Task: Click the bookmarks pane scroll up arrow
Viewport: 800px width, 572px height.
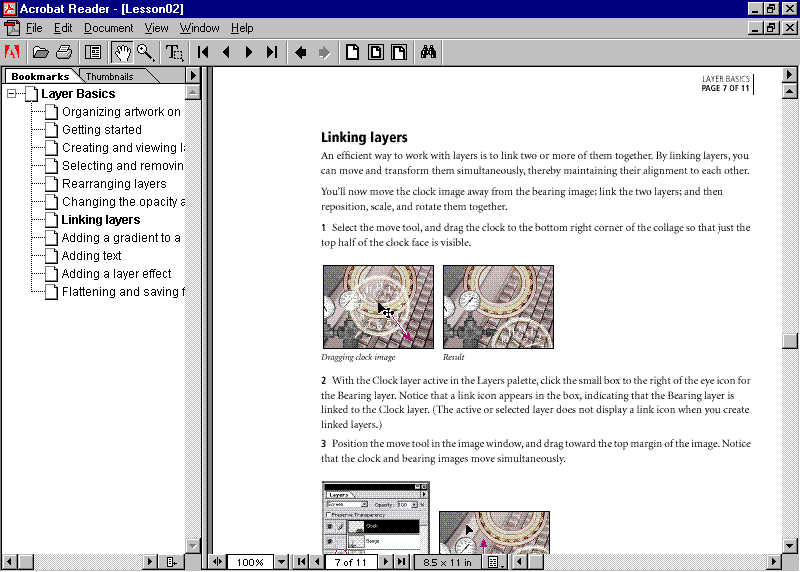Action: pyautogui.click(x=193, y=92)
